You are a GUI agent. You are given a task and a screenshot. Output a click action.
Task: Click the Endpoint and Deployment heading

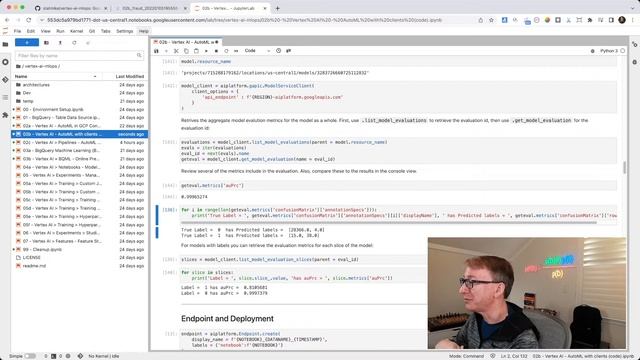click(x=227, y=318)
